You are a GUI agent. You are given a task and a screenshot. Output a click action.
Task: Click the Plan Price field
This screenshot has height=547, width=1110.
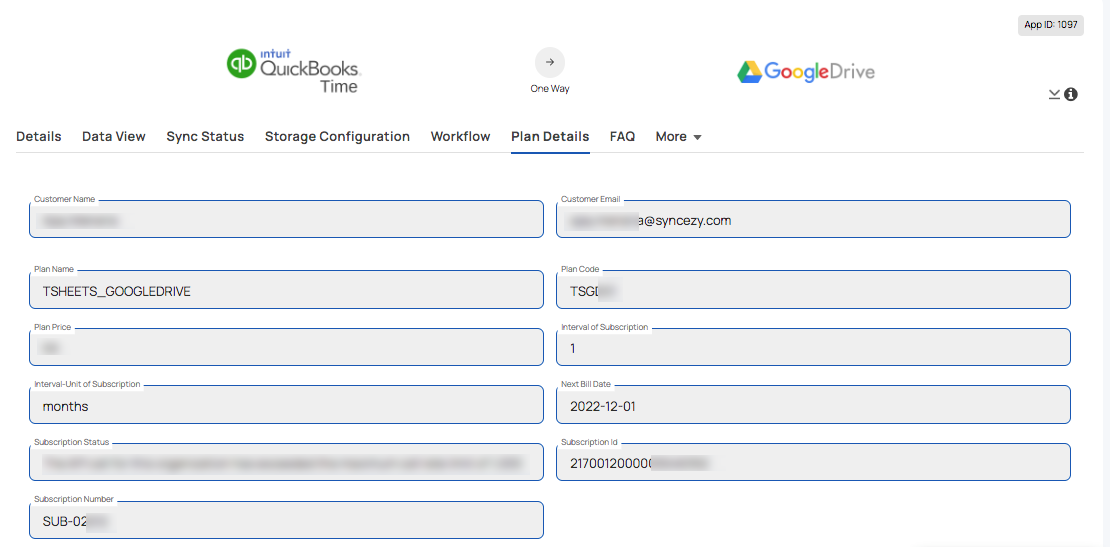pyautogui.click(x=286, y=347)
